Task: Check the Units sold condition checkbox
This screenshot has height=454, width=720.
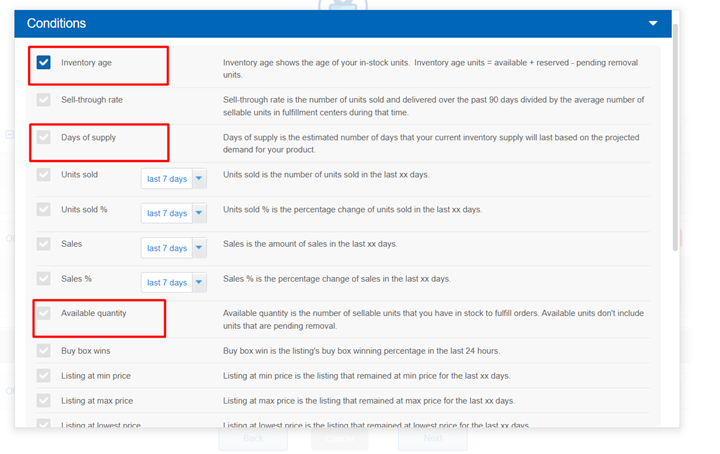Action: point(44,174)
